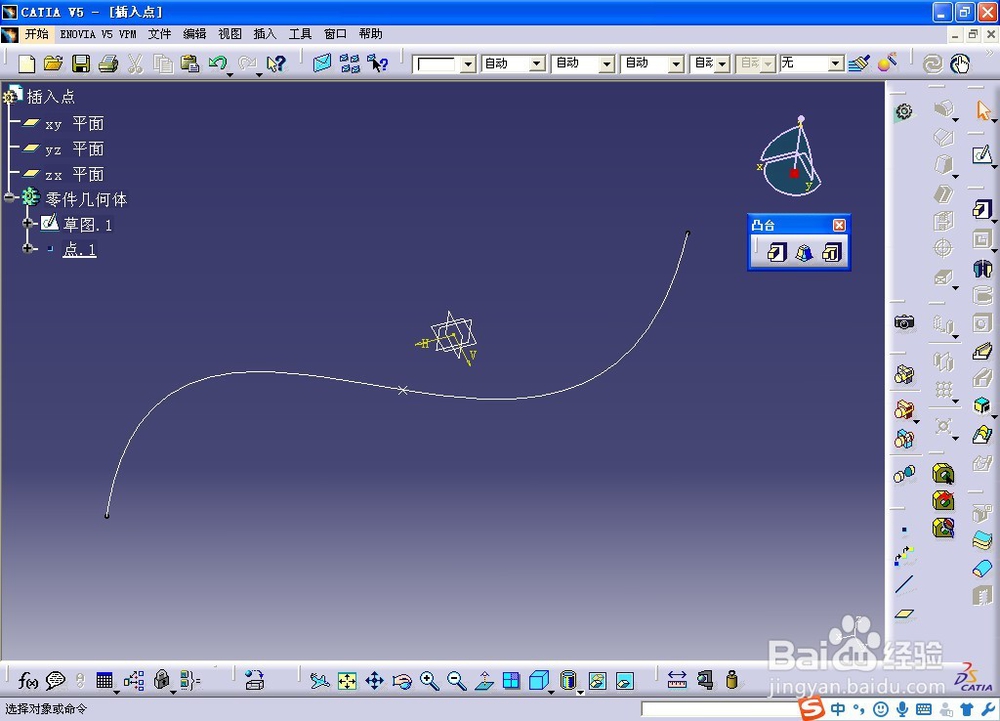The width and height of the screenshot is (1000, 721).
Task: Open the 插入 menu
Action: [265, 34]
